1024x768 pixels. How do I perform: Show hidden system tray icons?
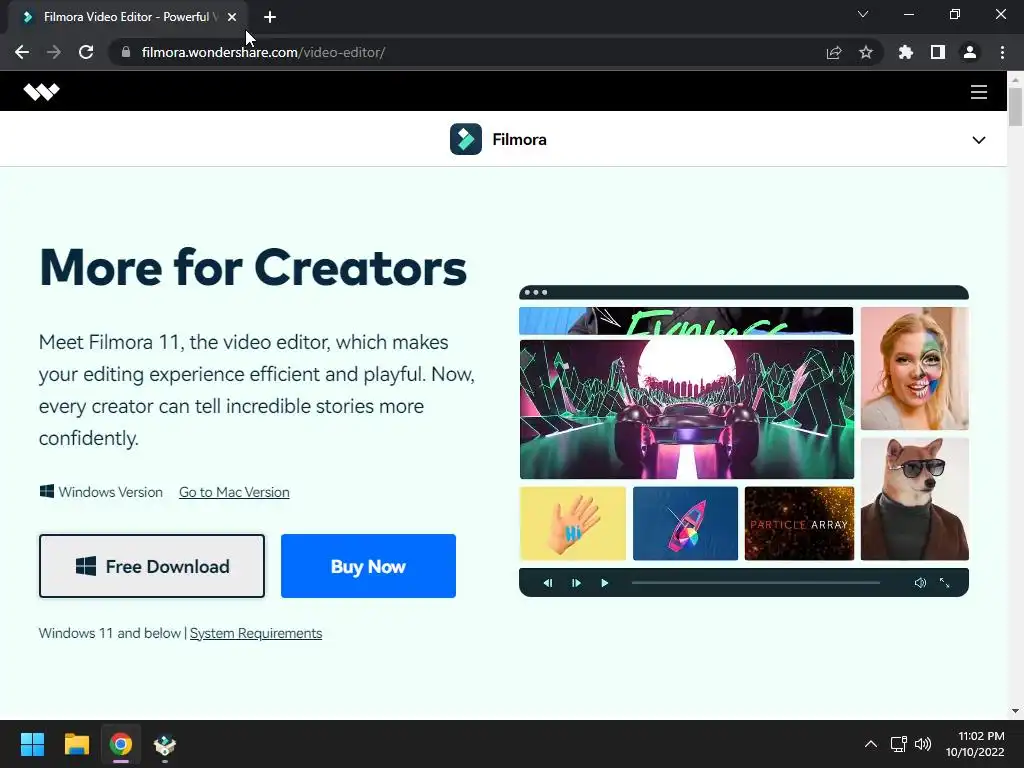[x=871, y=744]
